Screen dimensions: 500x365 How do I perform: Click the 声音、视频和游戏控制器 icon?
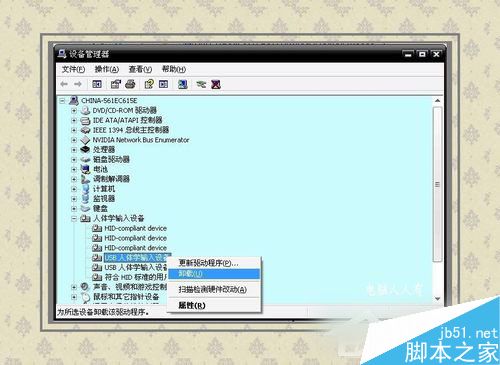[x=86, y=287]
